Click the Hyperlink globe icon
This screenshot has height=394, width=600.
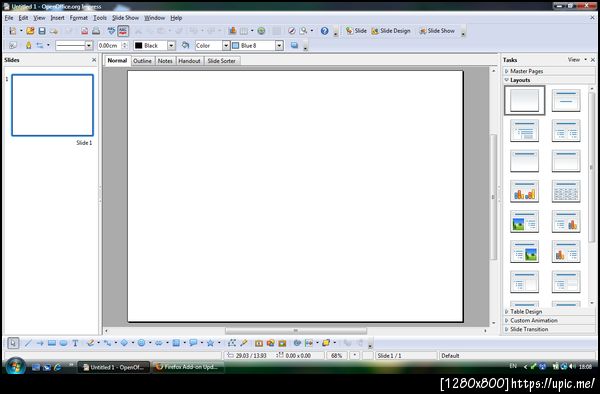coord(261,31)
